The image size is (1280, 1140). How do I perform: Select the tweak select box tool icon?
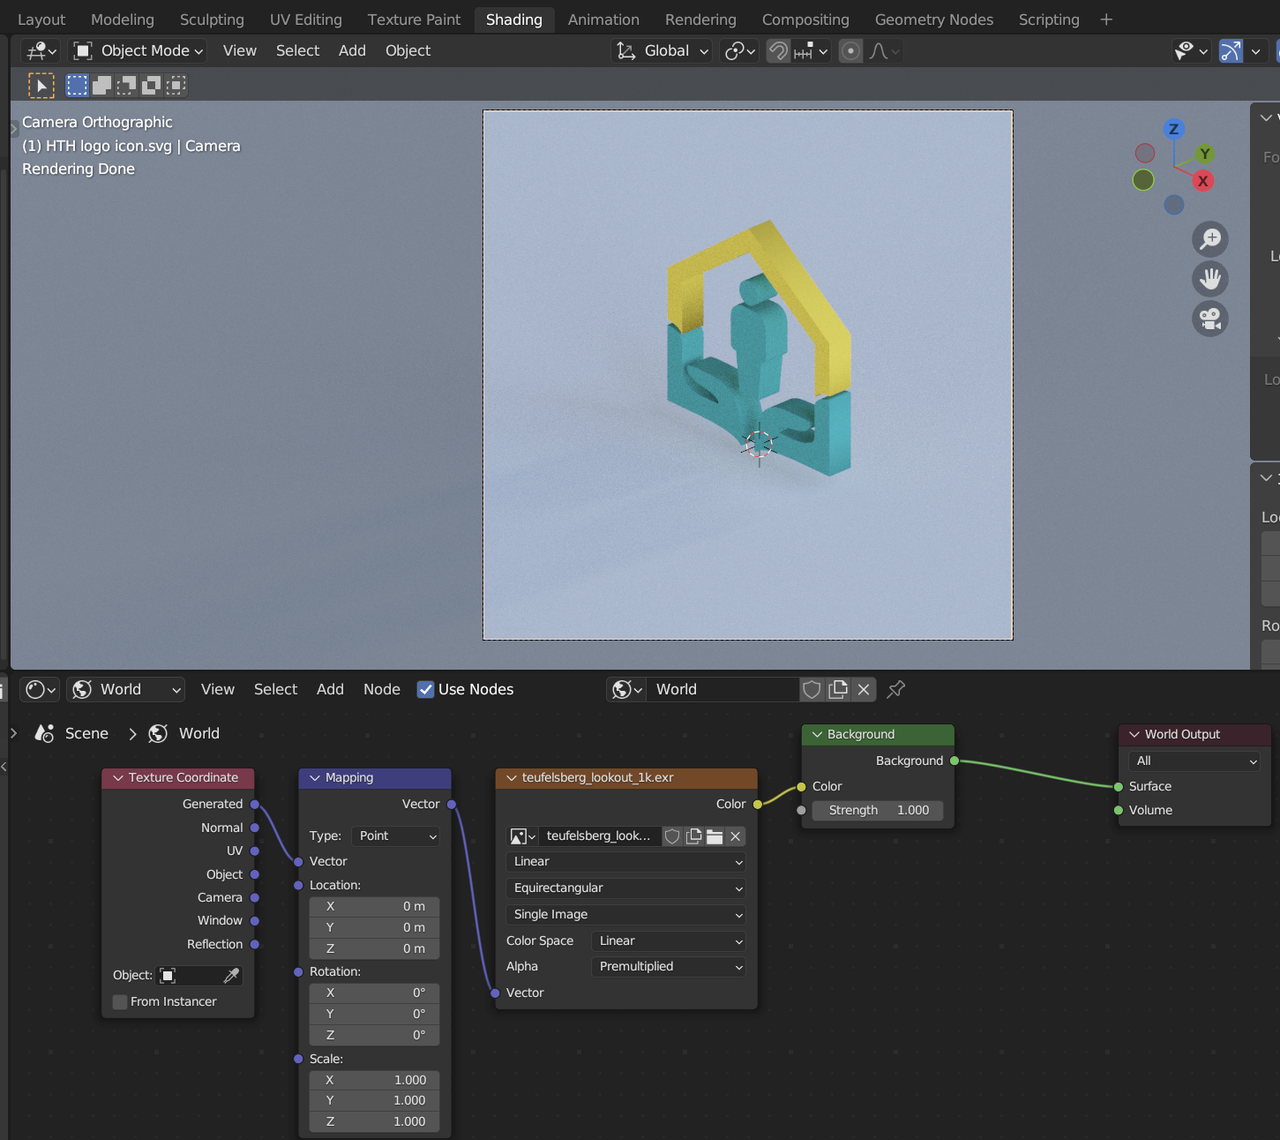pyautogui.click(x=41, y=86)
